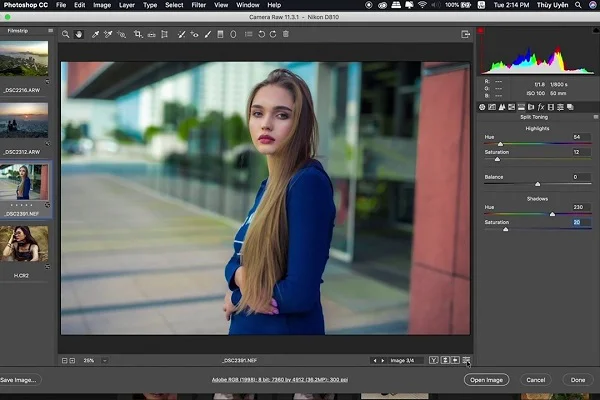Viewport: 600px width, 400px height.
Task: Open the Filmstrip panel menu
Action: (x=51, y=31)
